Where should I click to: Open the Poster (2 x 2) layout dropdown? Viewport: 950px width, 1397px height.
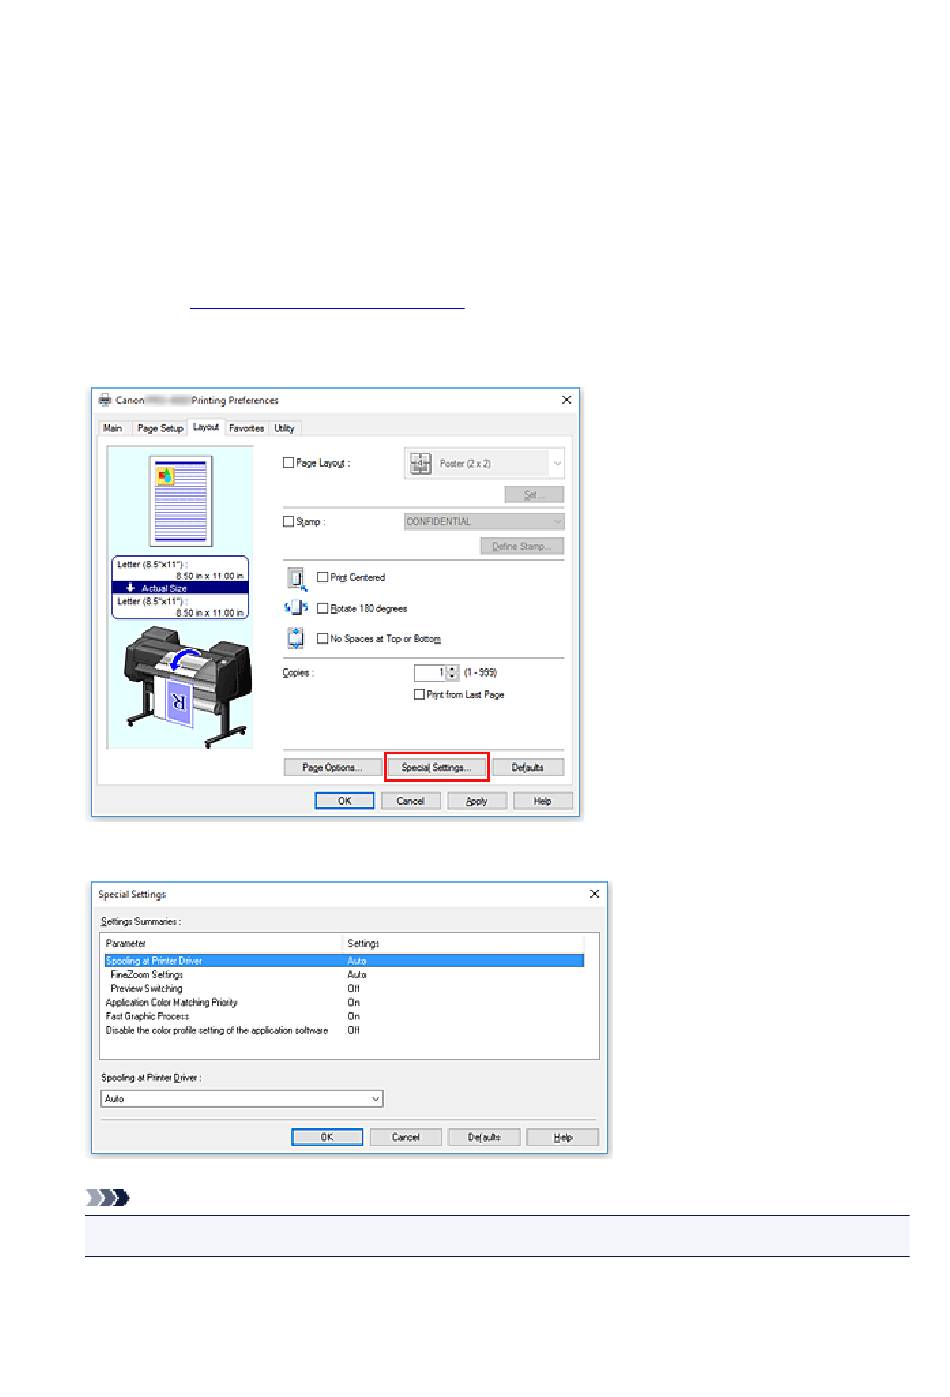pos(485,463)
